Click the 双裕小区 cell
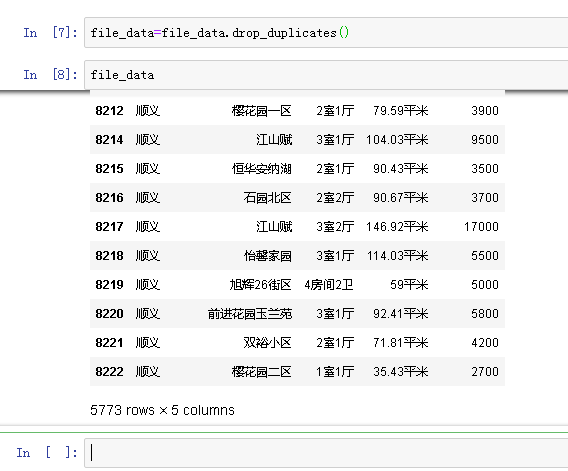Screen dimensions: 568x471 point(267,342)
